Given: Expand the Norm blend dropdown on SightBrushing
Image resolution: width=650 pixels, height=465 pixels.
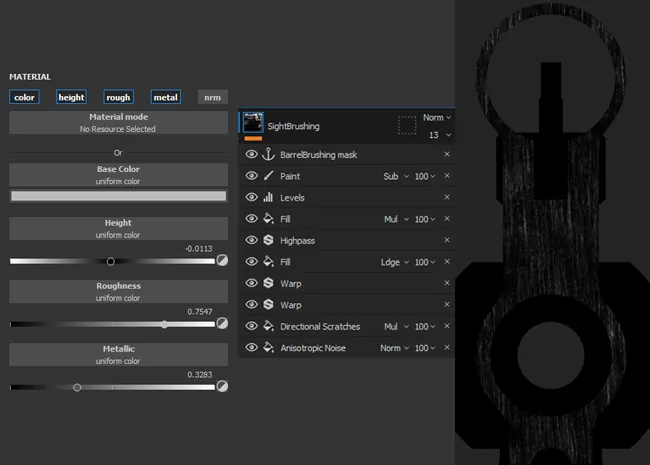Looking at the screenshot, I should [437, 118].
